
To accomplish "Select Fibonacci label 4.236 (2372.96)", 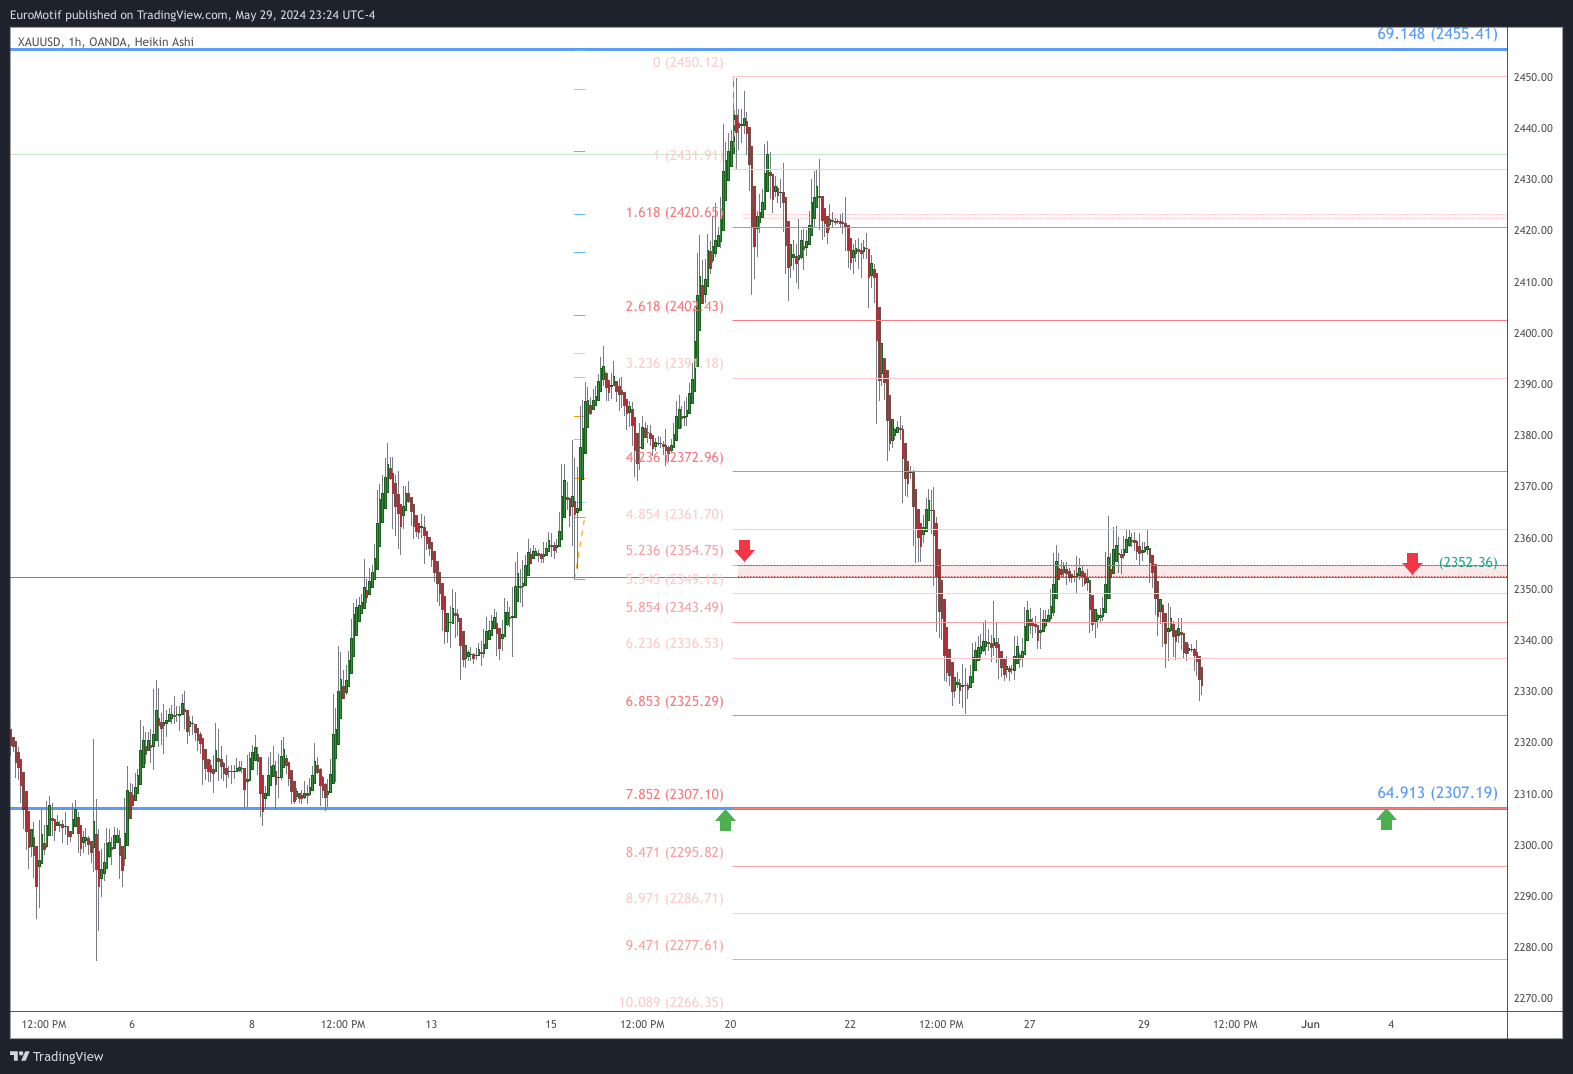I will (675, 457).
